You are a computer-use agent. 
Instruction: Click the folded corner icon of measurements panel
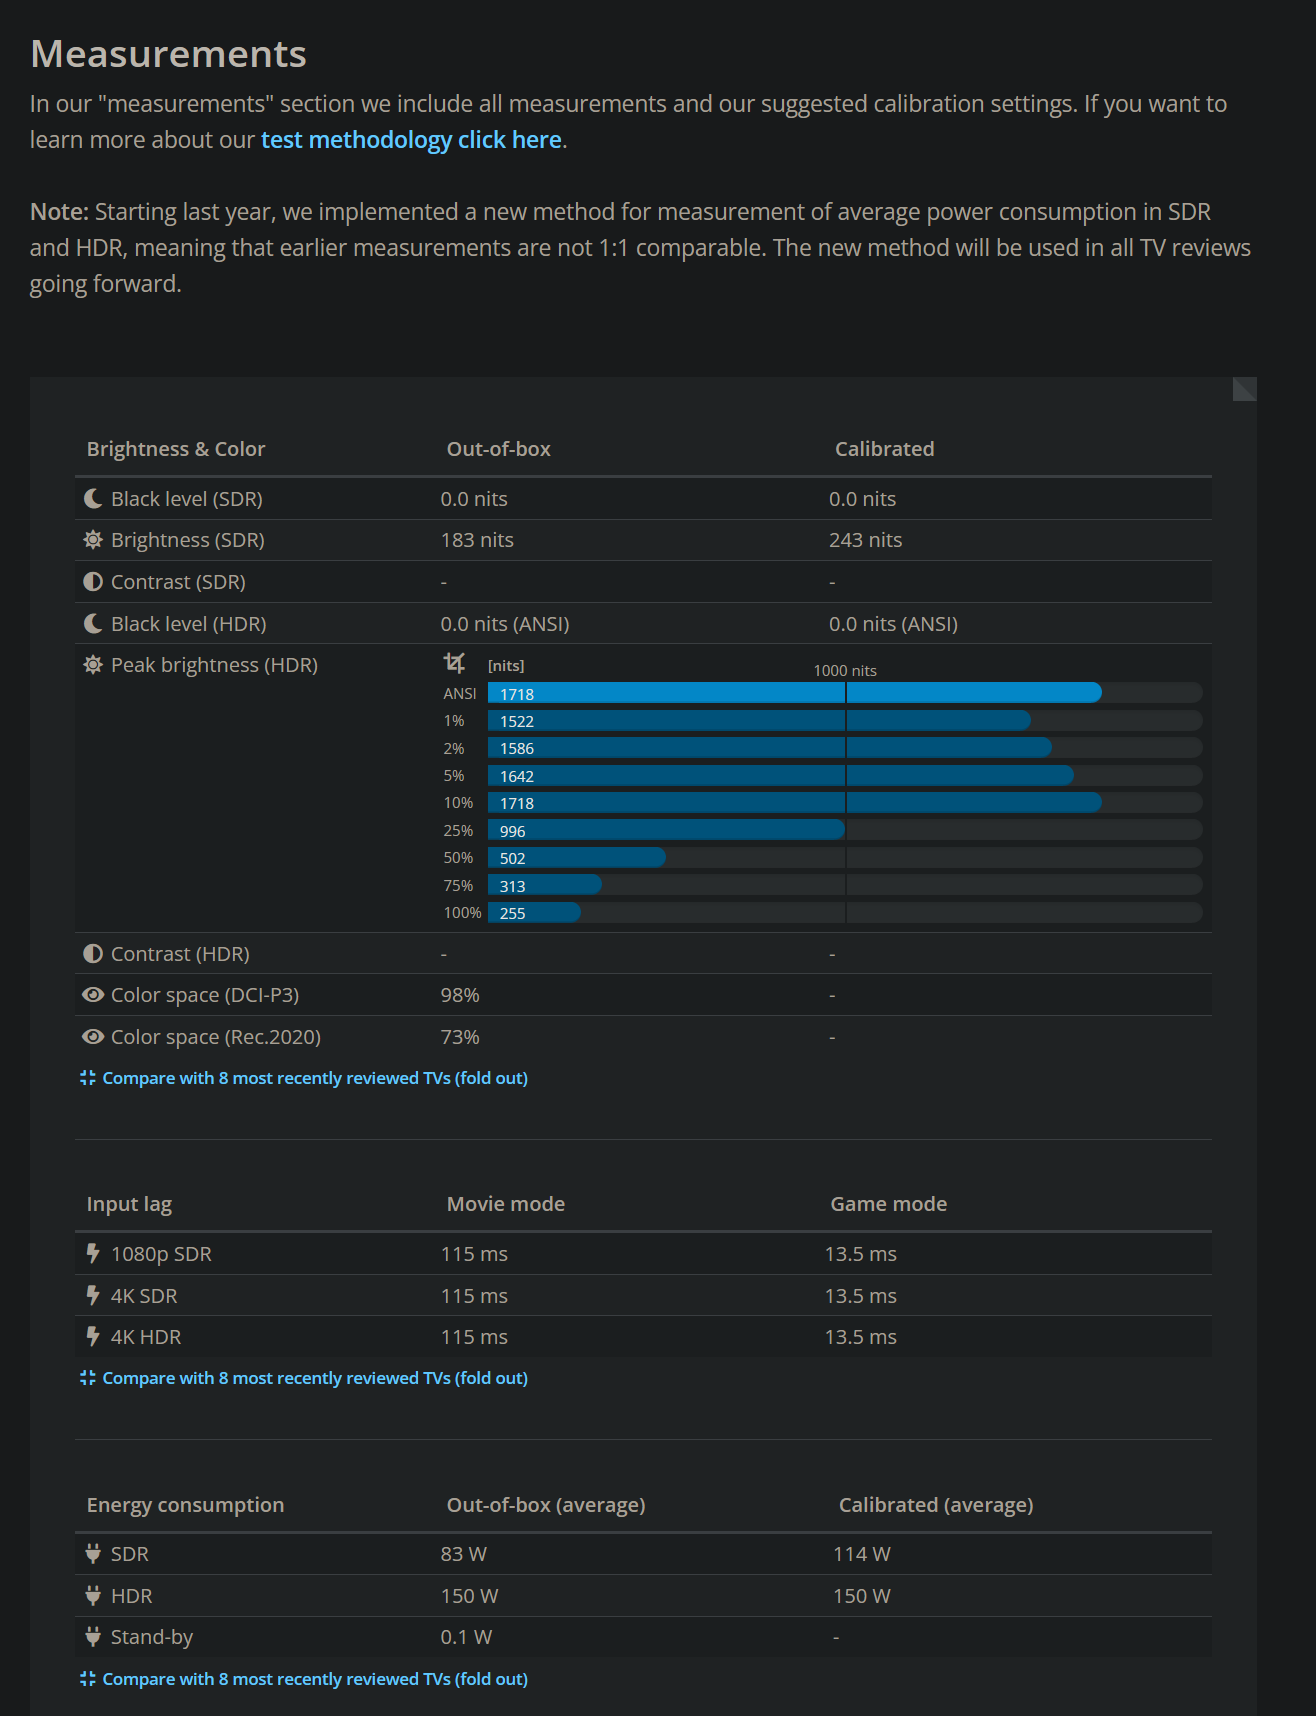[x=1244, y=389]
